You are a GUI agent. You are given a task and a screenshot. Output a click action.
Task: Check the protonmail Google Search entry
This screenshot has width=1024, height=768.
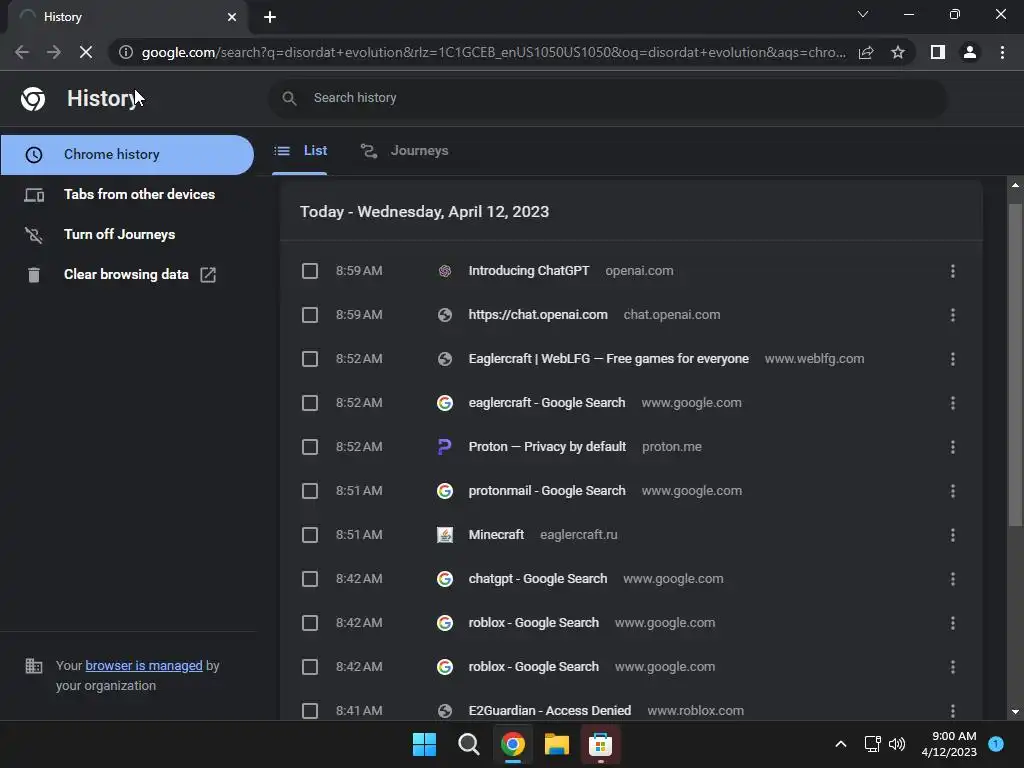pos(310,491)
